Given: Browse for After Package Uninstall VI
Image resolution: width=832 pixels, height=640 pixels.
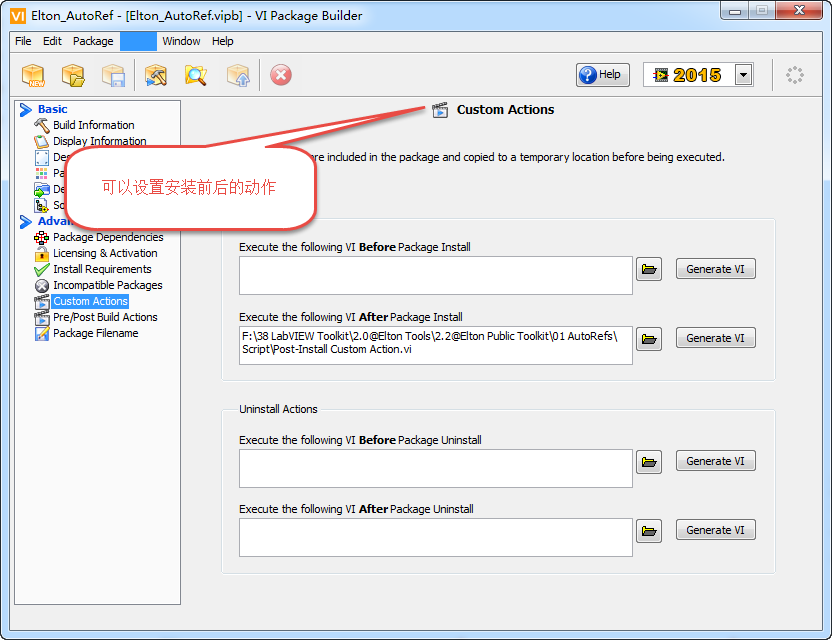Looking at the screenshot, I should pyautogui.click(x=649, y=531).
